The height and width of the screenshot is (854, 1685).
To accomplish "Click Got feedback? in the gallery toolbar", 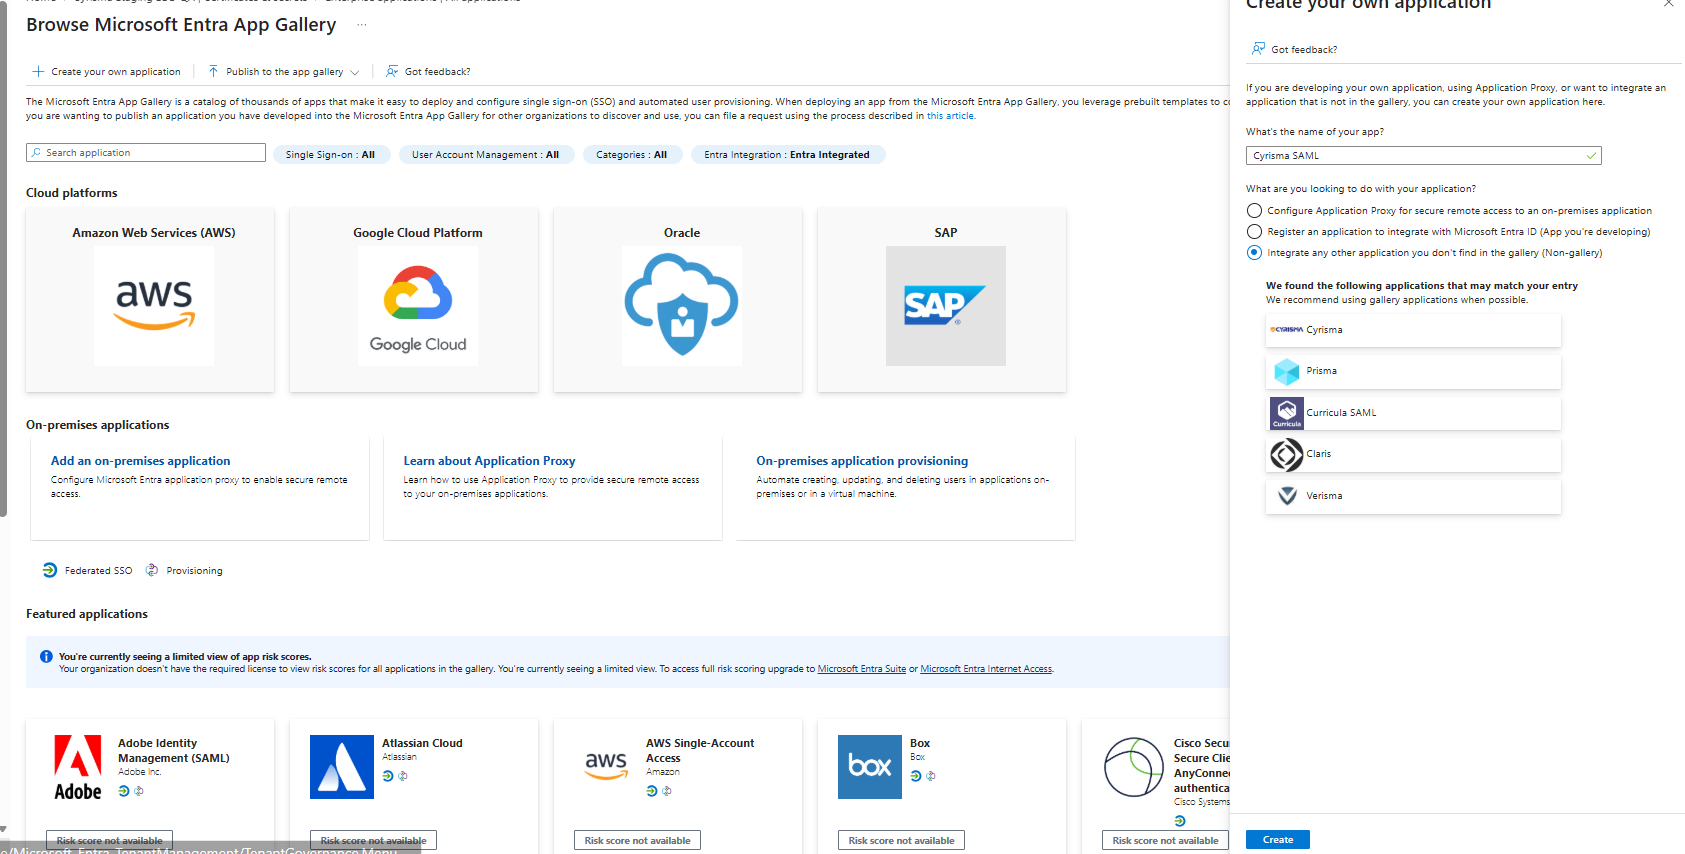I will 428,72.
